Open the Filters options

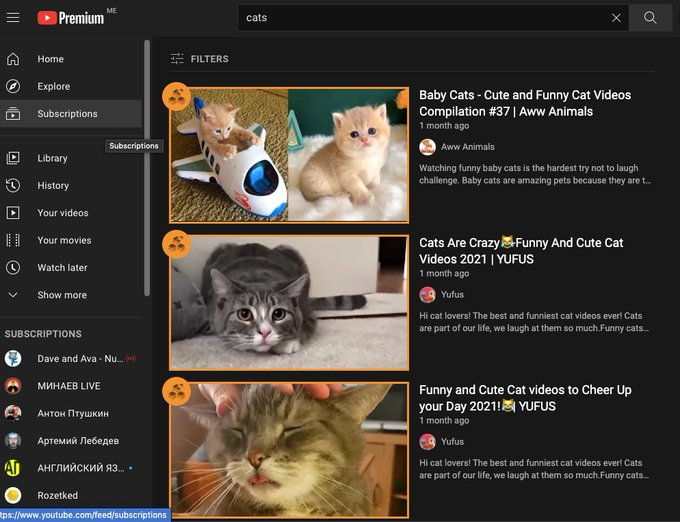[200, 59]
